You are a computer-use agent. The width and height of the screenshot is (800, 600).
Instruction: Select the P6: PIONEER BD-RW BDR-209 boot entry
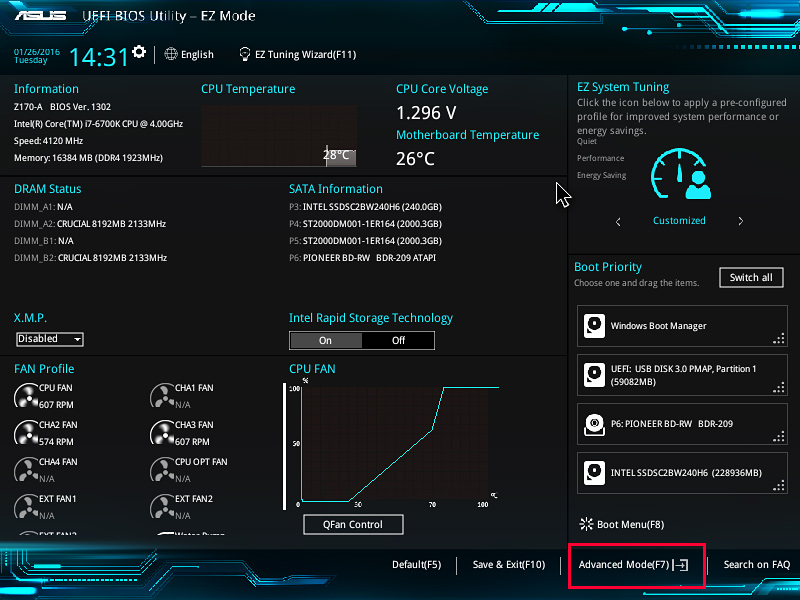tap(682, 424)
